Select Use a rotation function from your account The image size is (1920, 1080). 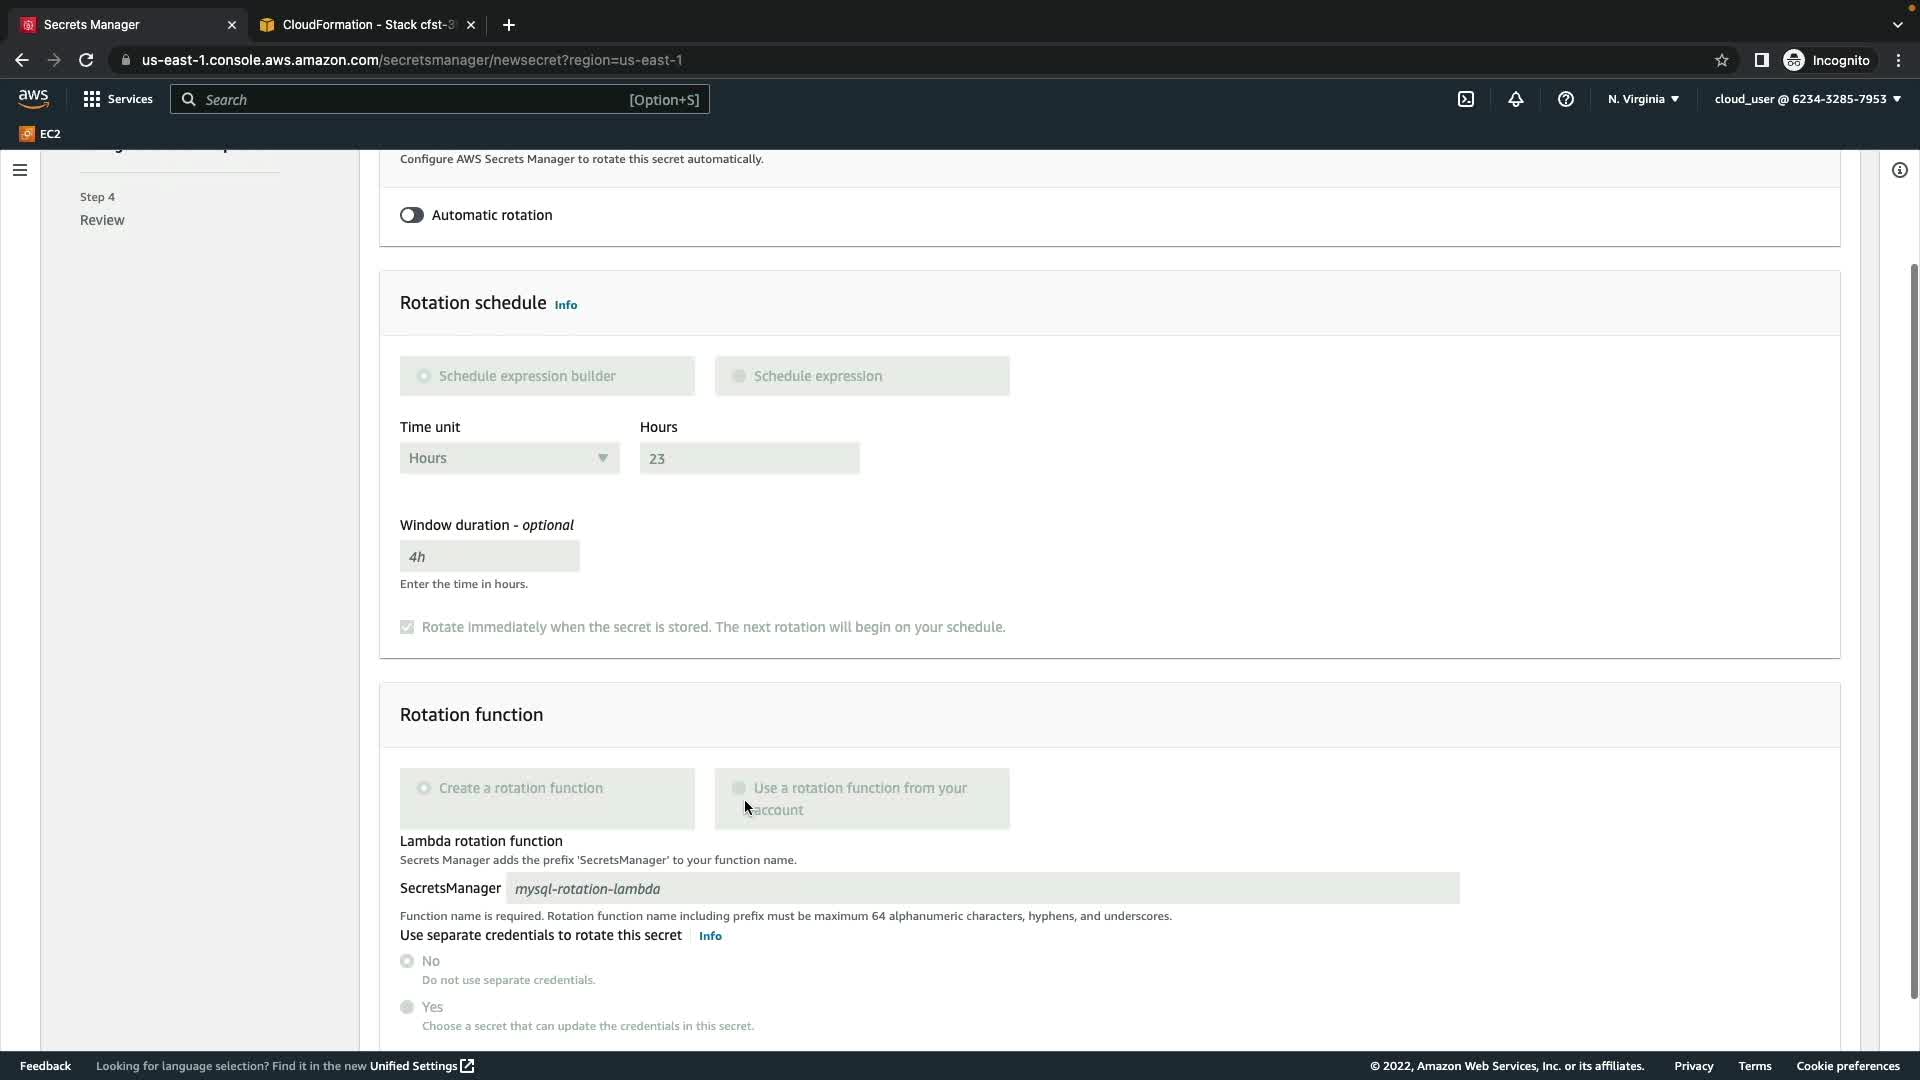(x=739, y=788)
